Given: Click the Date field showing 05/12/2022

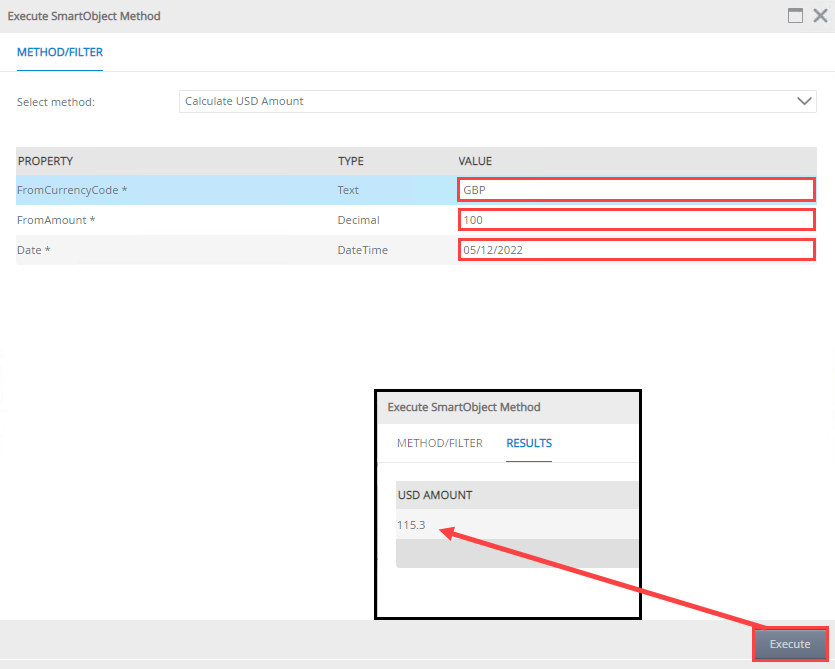Looking at the screenshot, I should point(636,250).
